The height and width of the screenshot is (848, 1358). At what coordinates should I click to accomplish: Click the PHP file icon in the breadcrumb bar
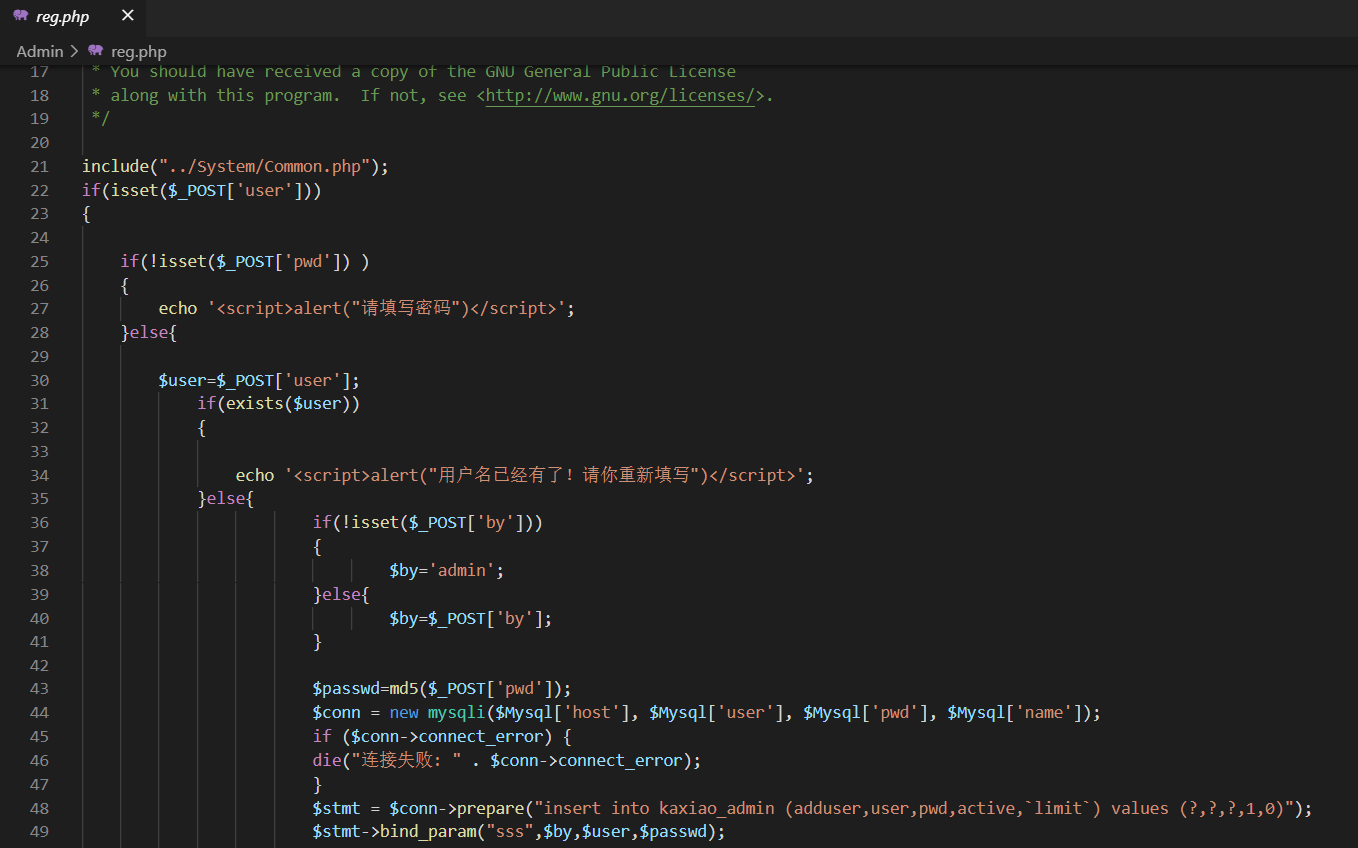[94, 51]
